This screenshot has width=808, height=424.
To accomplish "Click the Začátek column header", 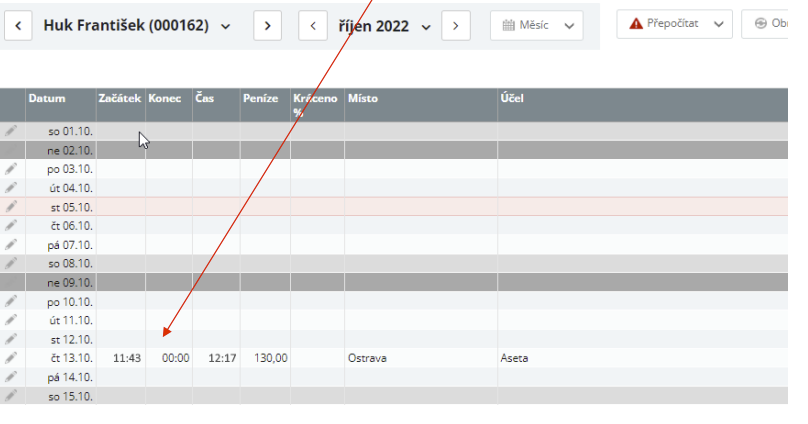I will point(121,105).
